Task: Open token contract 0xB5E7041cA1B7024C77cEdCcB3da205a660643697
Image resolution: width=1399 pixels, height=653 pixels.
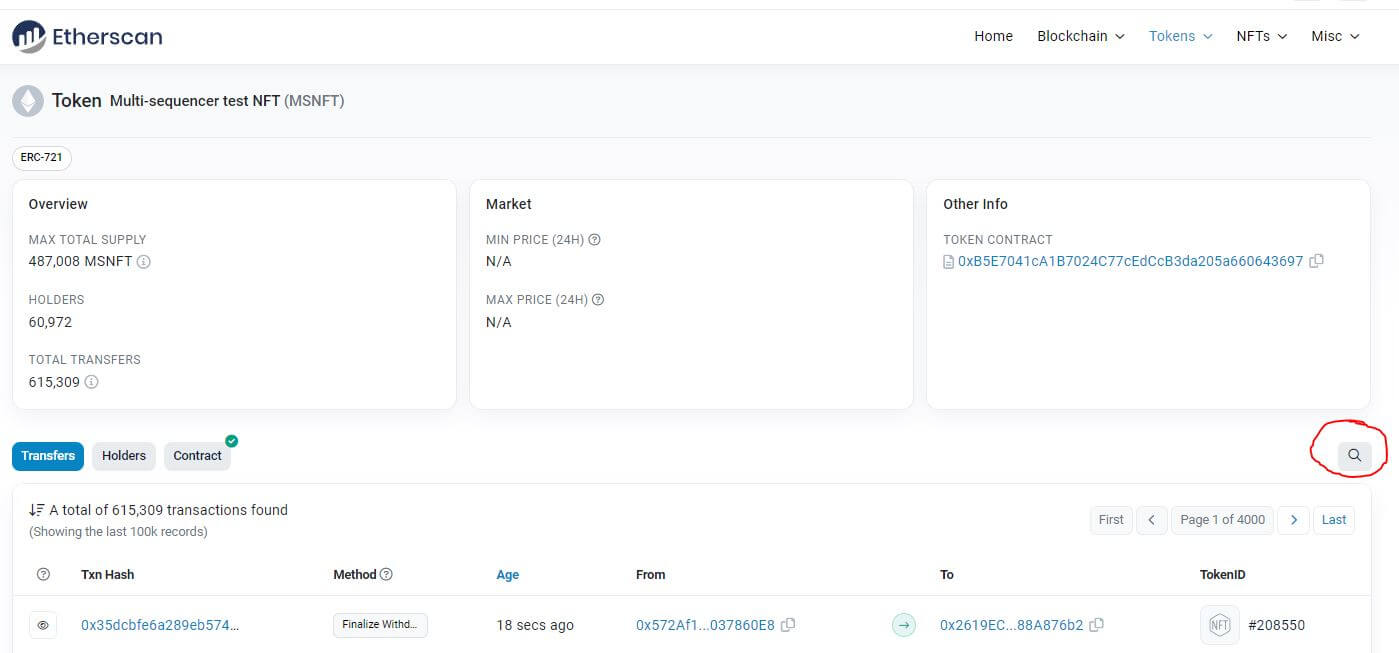Action: [1130, 261]
